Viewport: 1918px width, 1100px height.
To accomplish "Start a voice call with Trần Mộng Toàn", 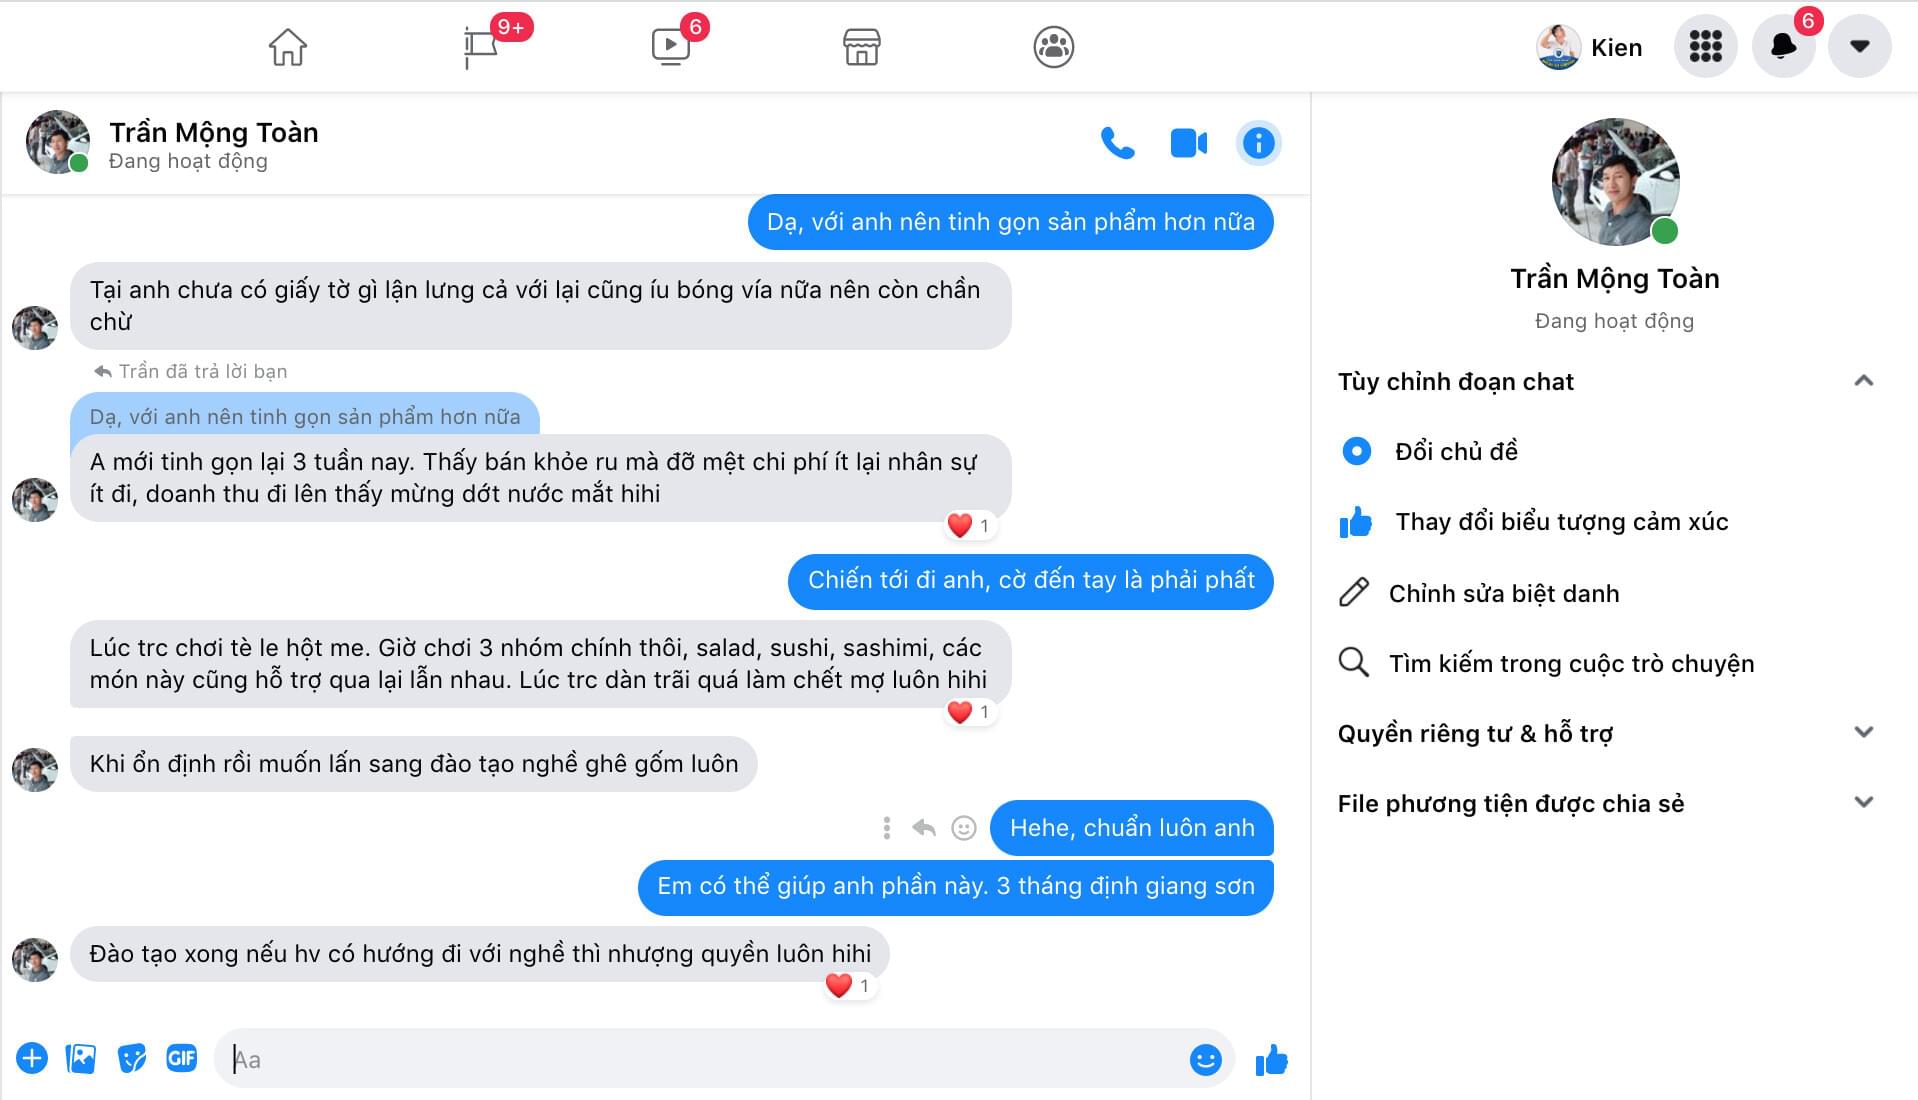I will tap(1117, 143).
